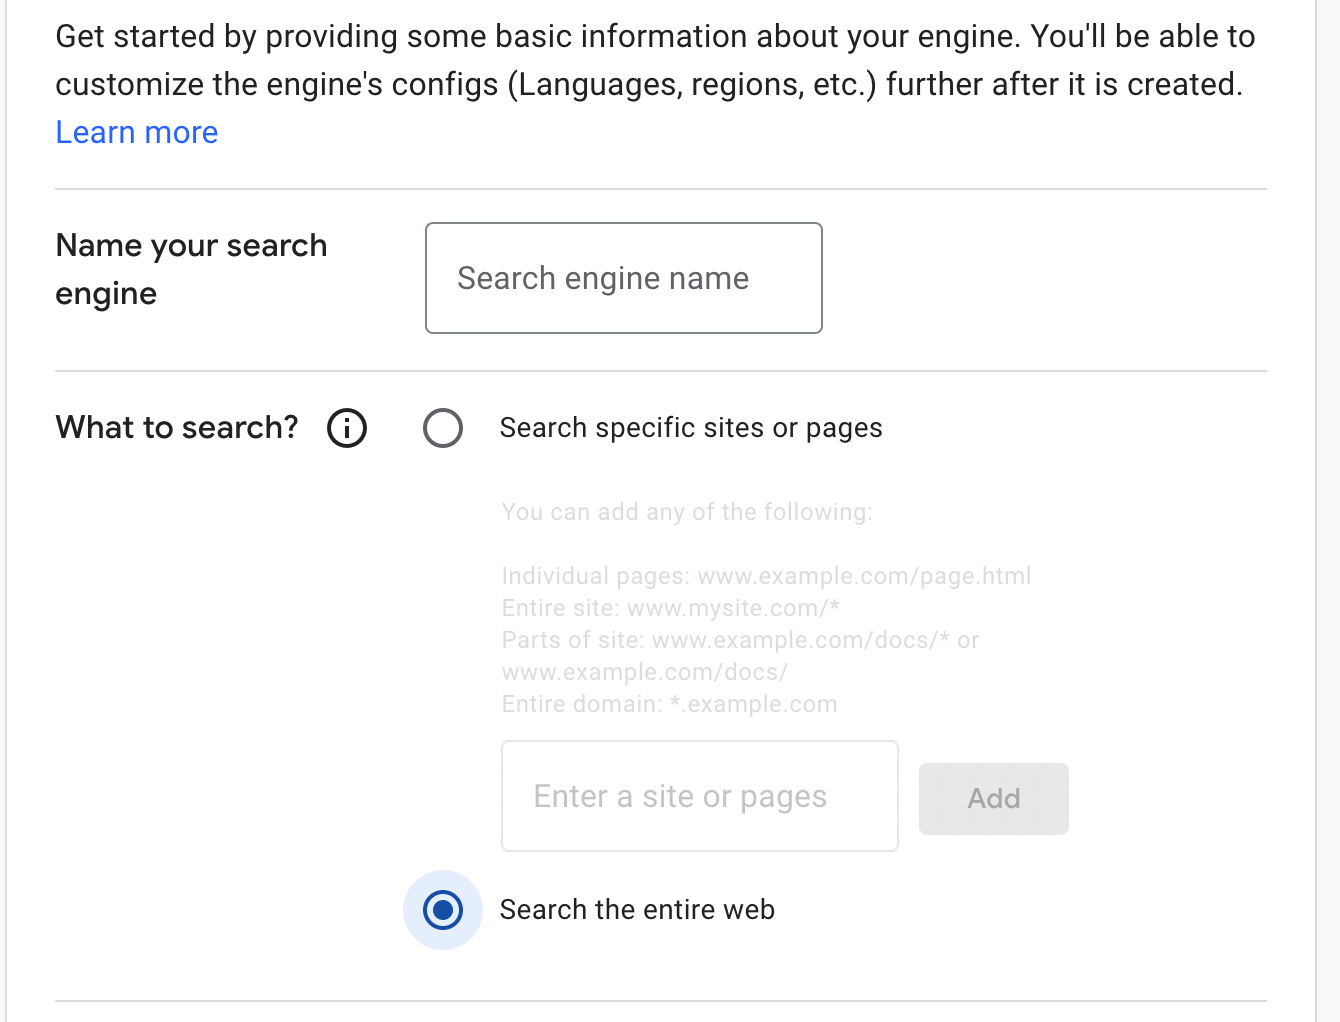Click the 'Search the entire web' label text
The height and width of the screenshot is (1022, 1340).
pos(637,910)
